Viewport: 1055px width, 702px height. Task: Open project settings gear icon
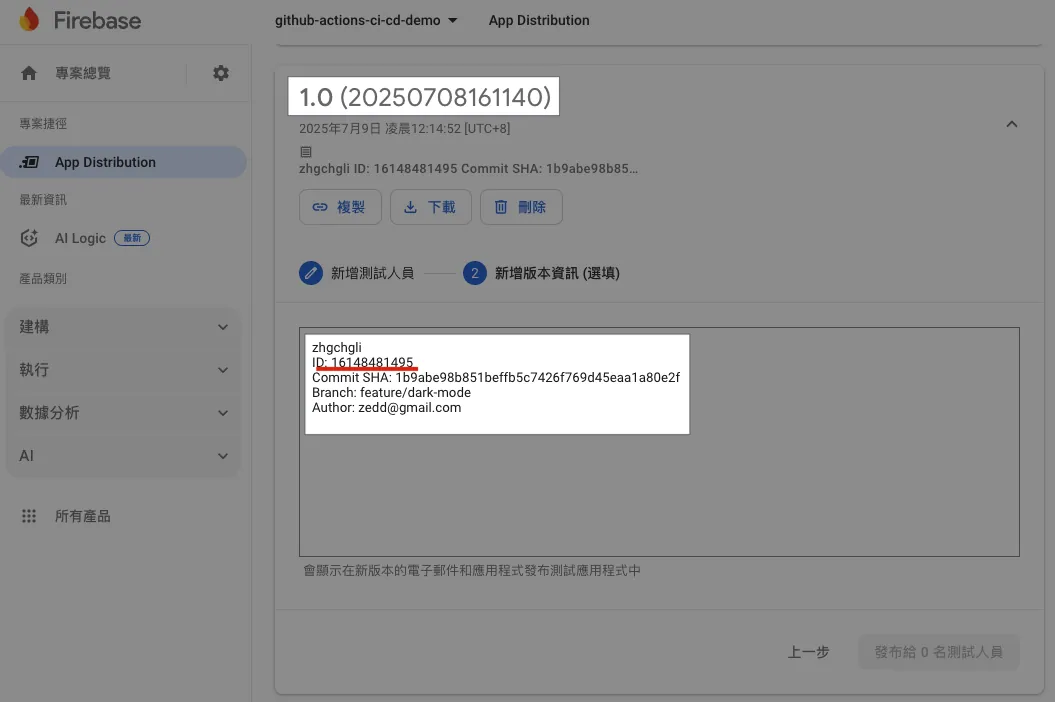point(221,73)
